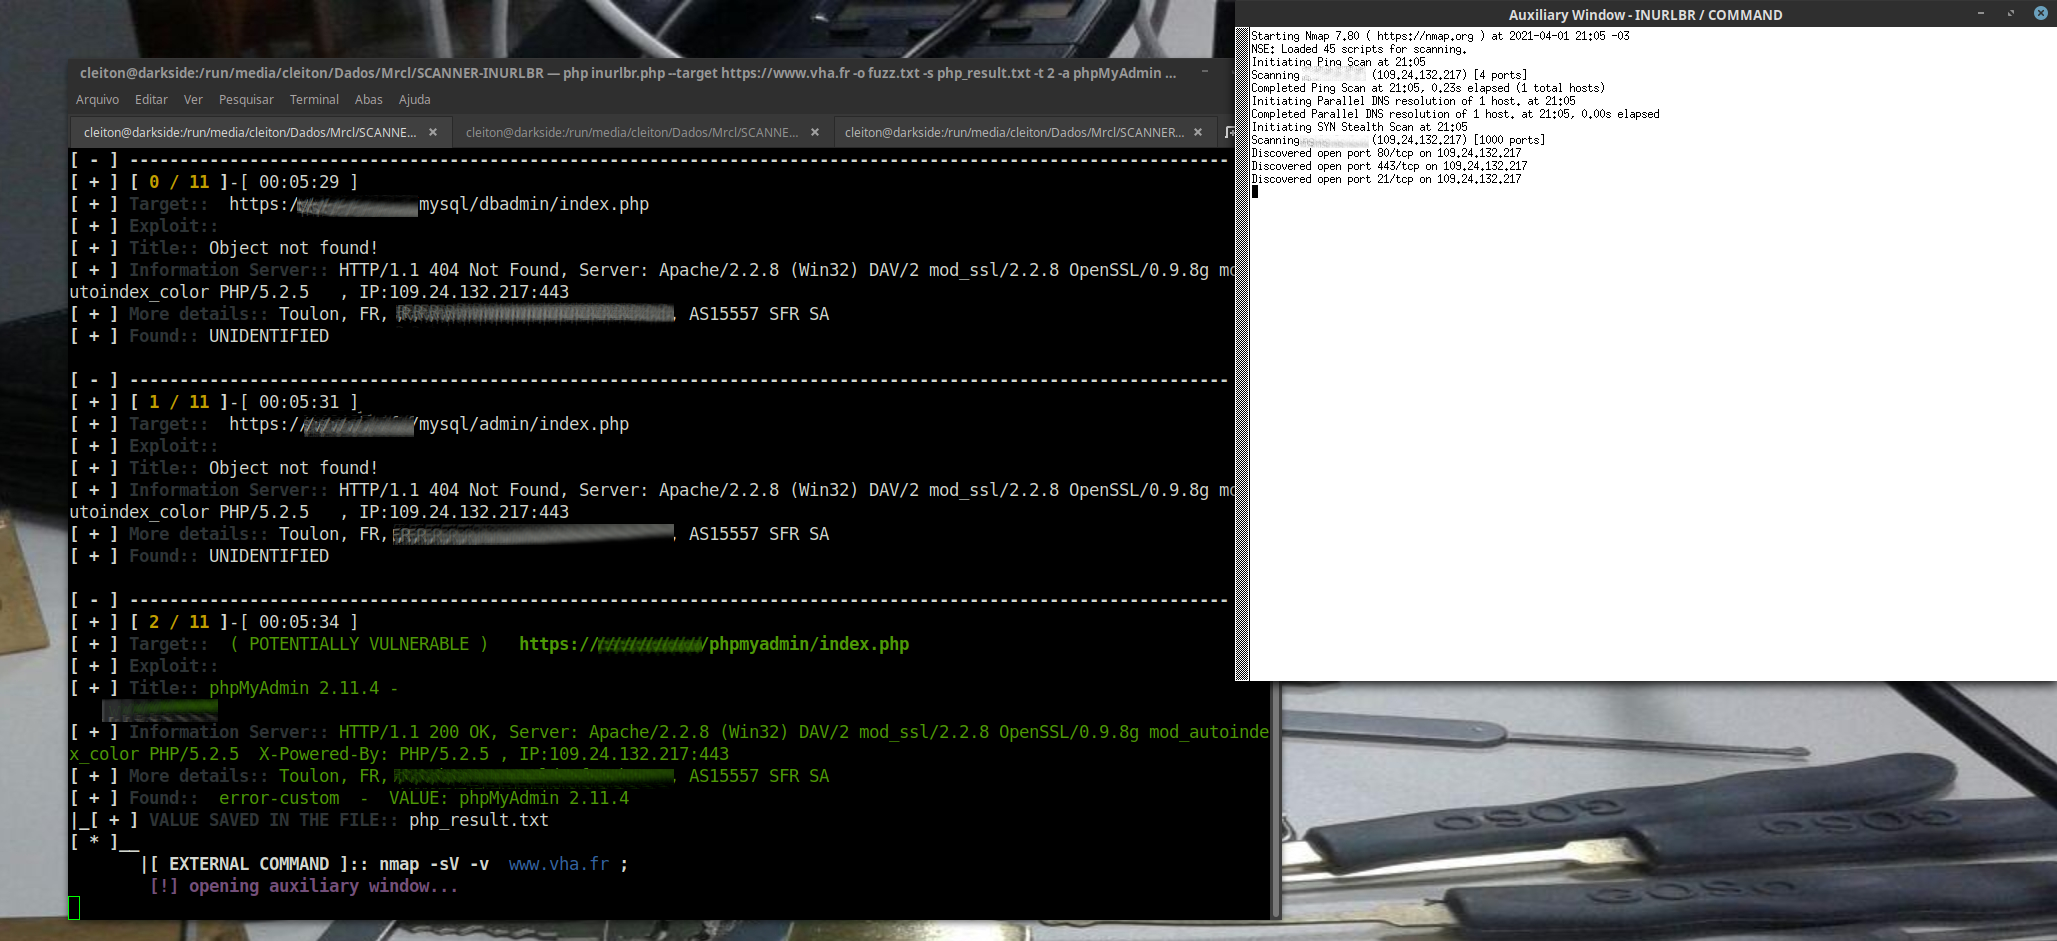Click the green terminal cursor block
Screen dimensions: 2057x941
point(74,909)
